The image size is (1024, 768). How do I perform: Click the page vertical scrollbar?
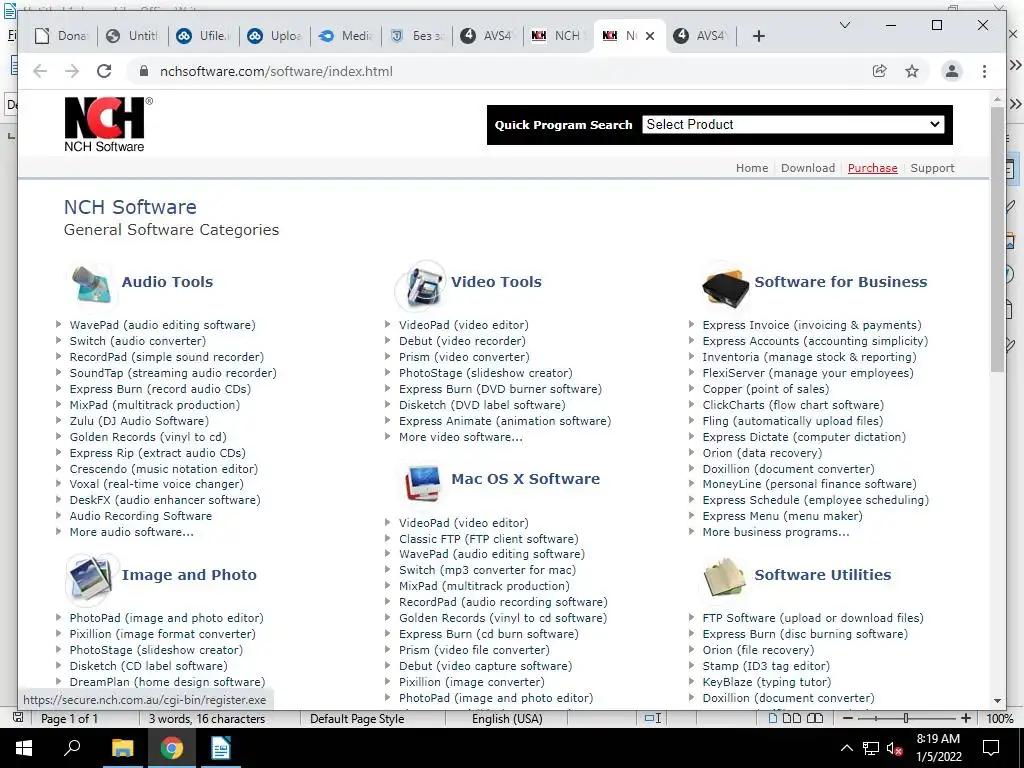tap(997, 238)
